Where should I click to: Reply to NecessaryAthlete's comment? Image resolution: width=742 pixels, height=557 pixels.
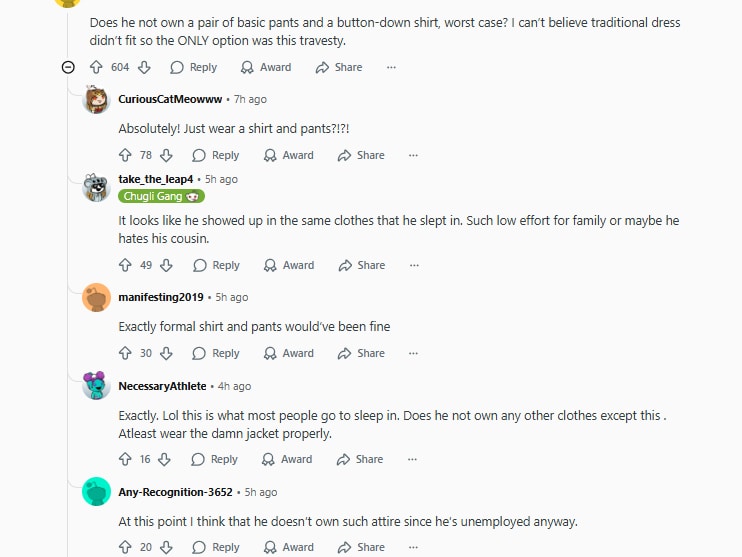[215, 459]
